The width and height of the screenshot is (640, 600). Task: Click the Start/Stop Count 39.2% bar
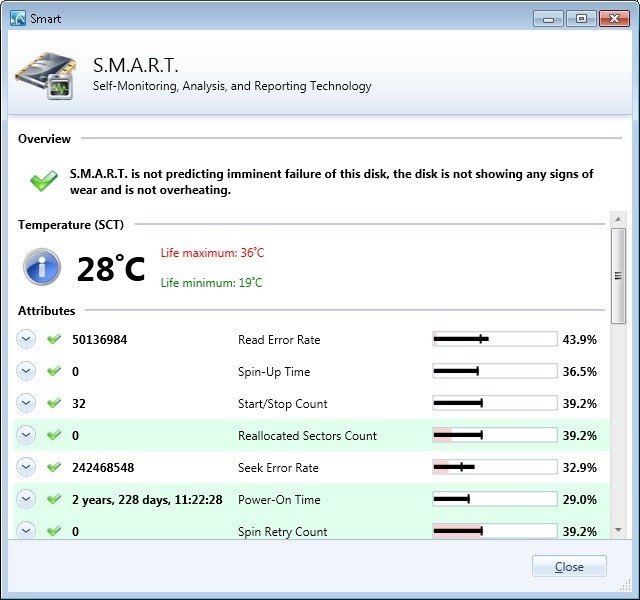point(495,403)
